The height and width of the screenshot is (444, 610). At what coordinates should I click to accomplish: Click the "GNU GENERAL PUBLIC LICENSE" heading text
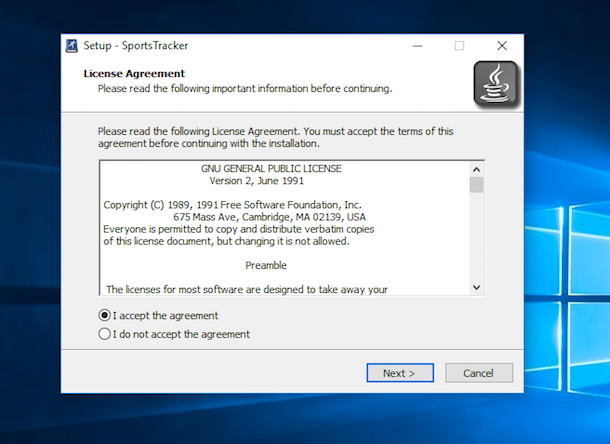[x=271, y=168]
